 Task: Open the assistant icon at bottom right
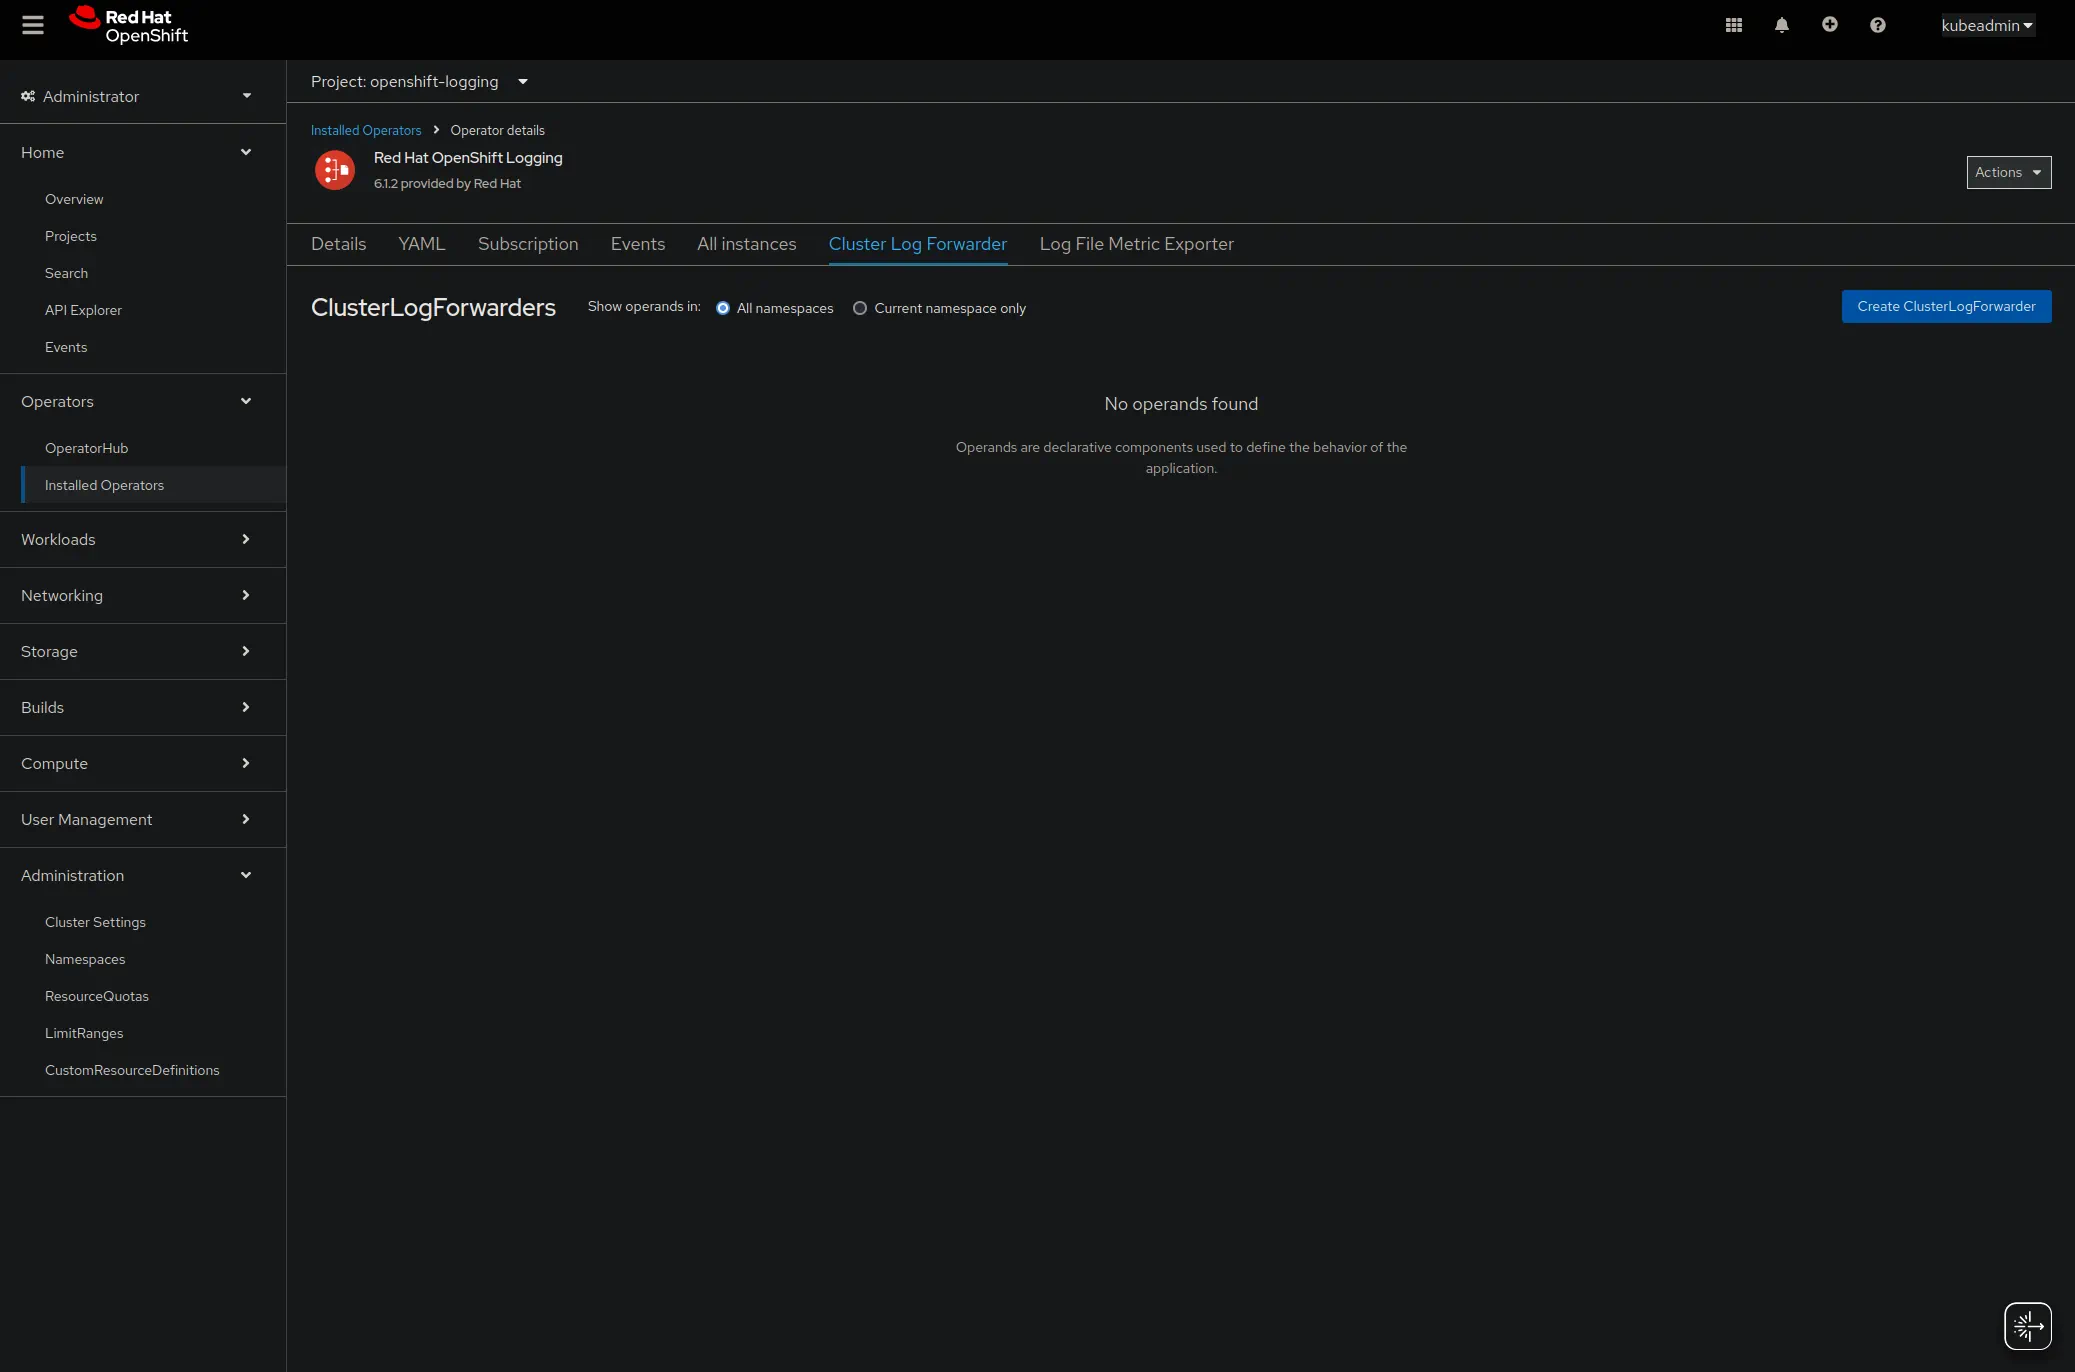coord(2027,1326)
